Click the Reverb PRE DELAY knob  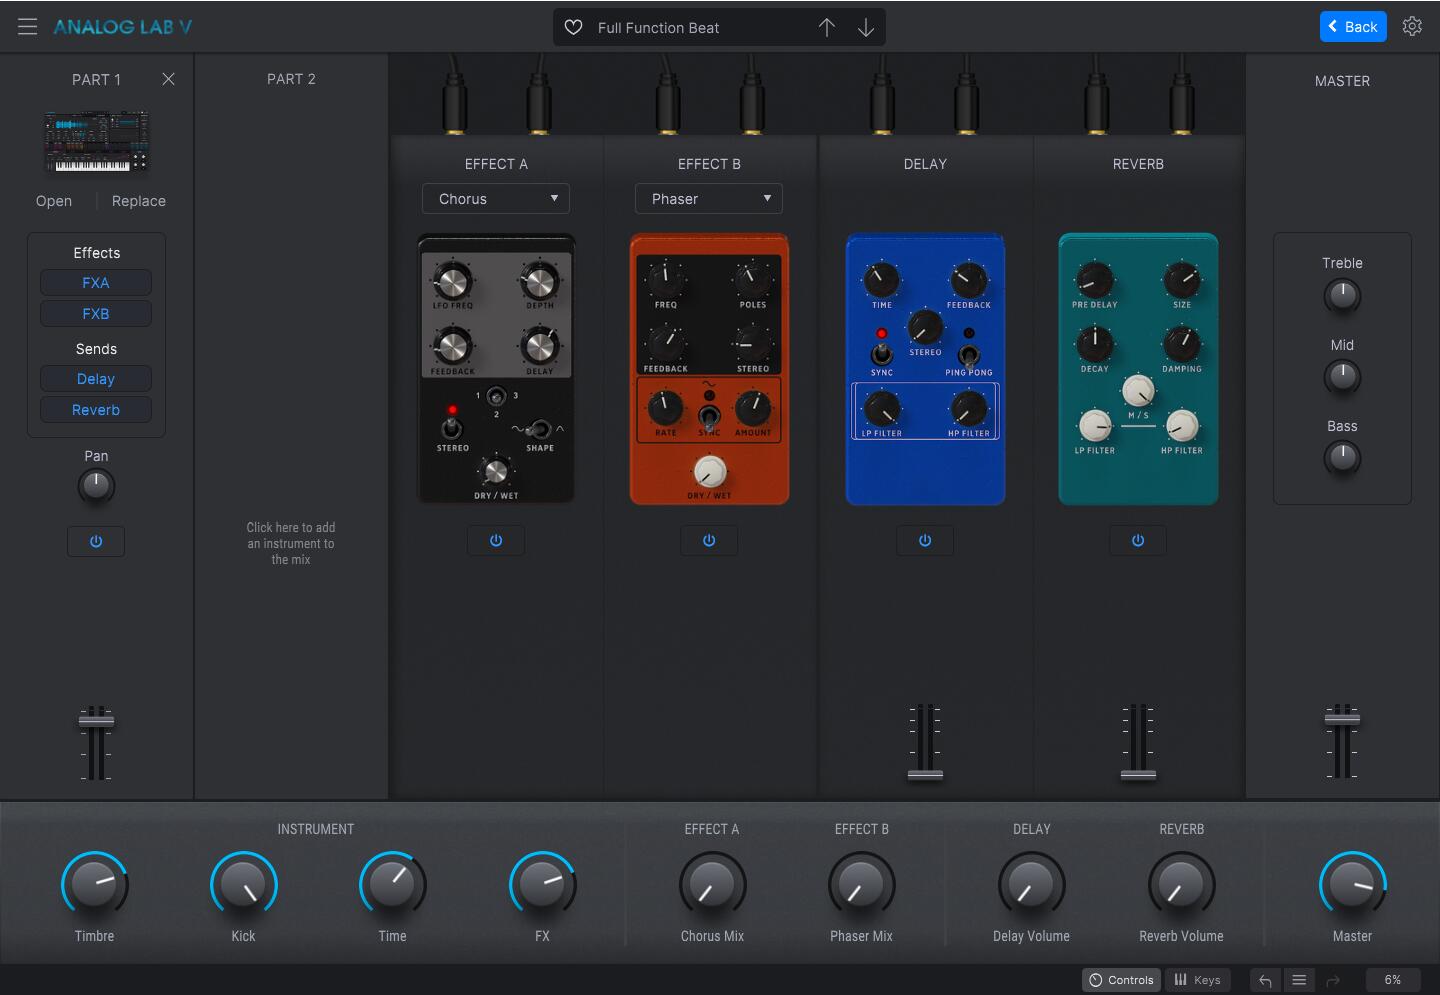(x=1095, y=280)
